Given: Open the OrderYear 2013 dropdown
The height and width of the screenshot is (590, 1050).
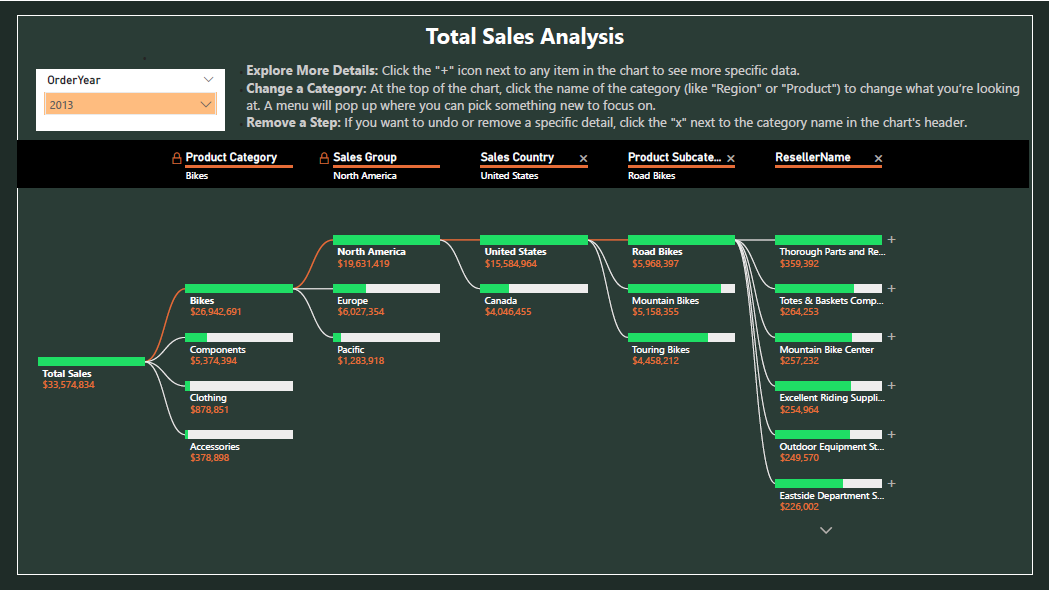Looking at the screenshot, I should [130, 104].
